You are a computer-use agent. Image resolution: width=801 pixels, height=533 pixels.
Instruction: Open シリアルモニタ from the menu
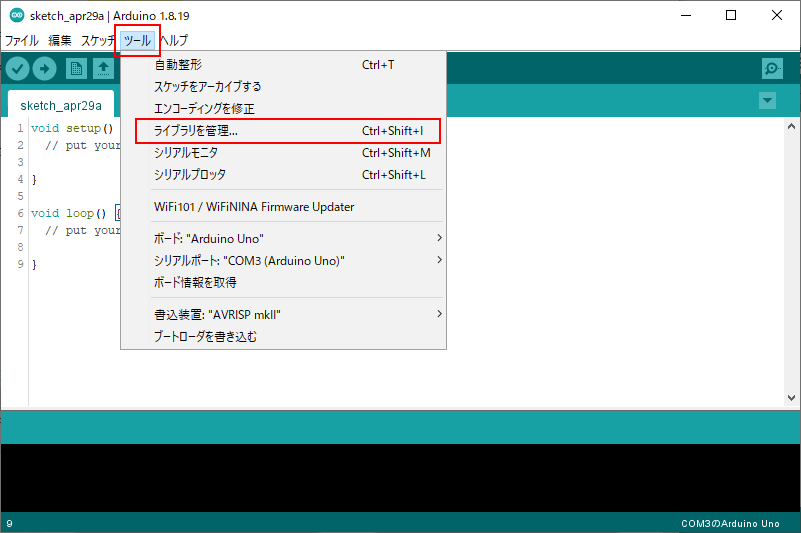pos(186,153)
